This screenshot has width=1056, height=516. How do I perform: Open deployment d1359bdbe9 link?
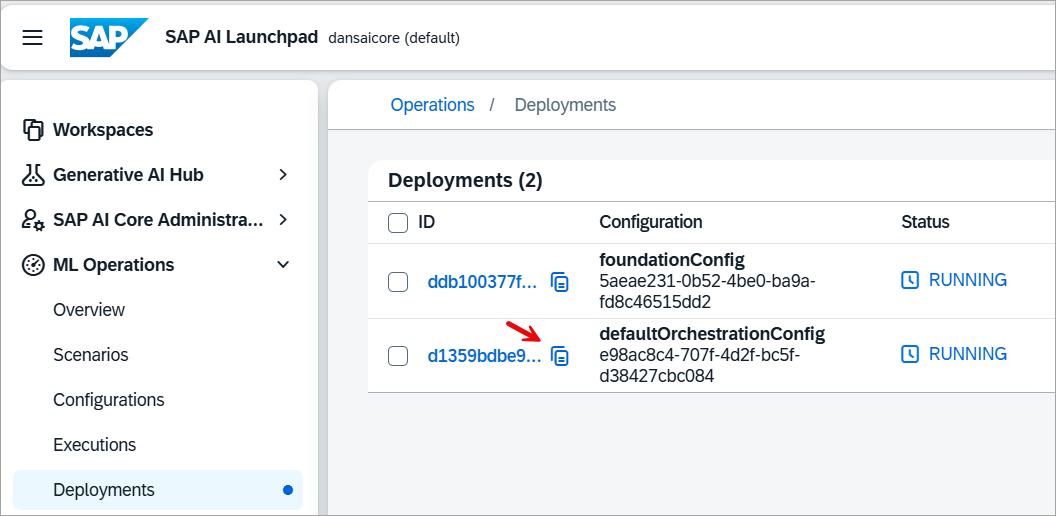[x=484, y=356]
